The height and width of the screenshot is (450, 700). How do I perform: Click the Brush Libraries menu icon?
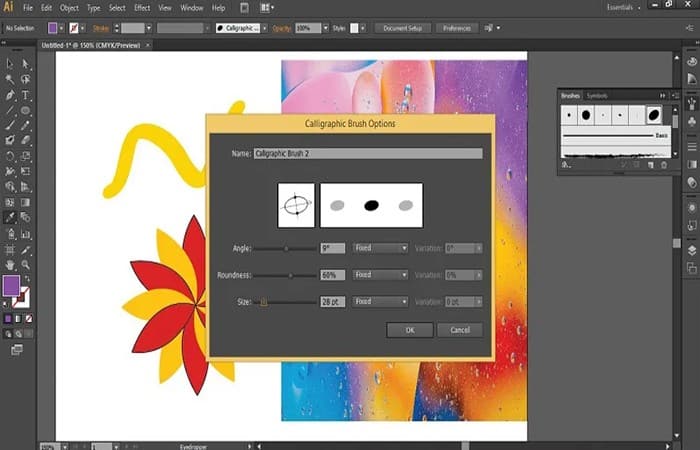pos(566,163)
